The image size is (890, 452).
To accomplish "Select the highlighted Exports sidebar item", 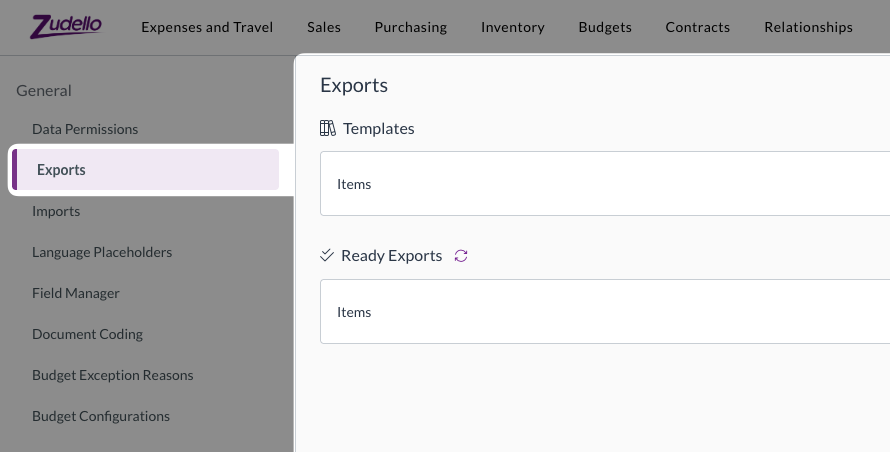I will pyautogui.click(x=62, y=170).
